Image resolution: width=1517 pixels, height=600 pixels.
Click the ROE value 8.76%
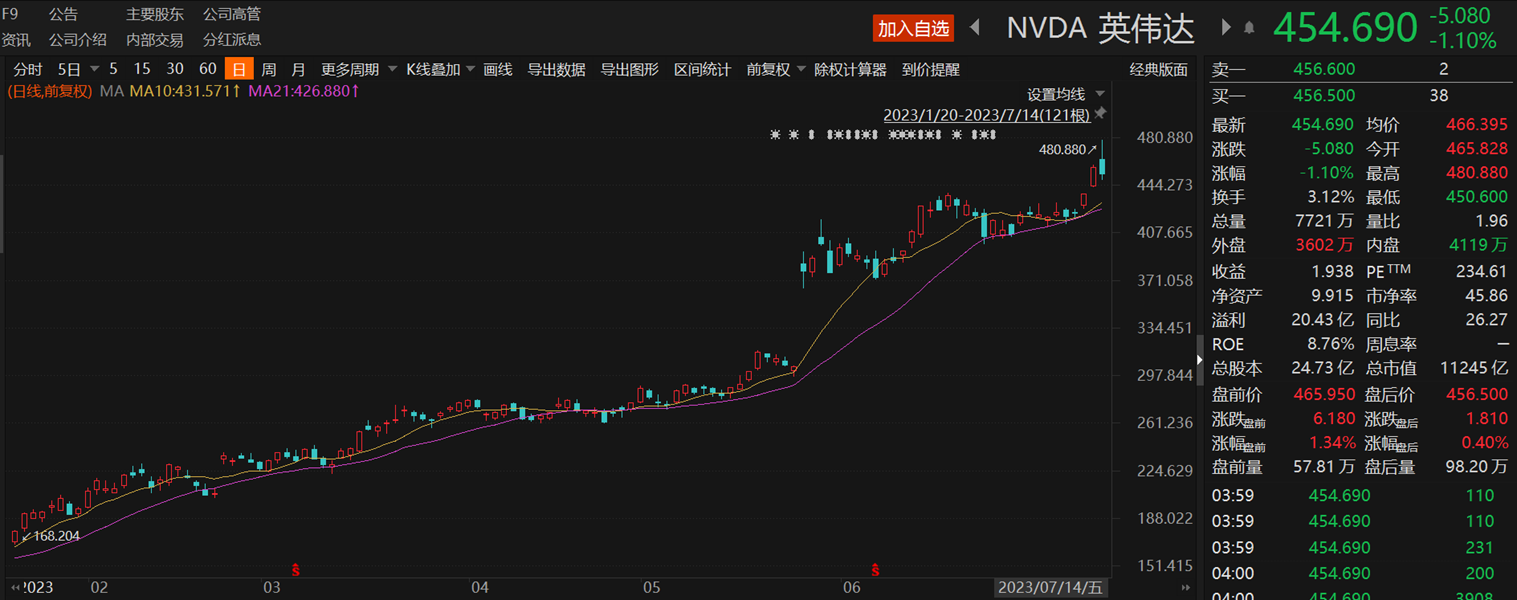(1331, 344)
